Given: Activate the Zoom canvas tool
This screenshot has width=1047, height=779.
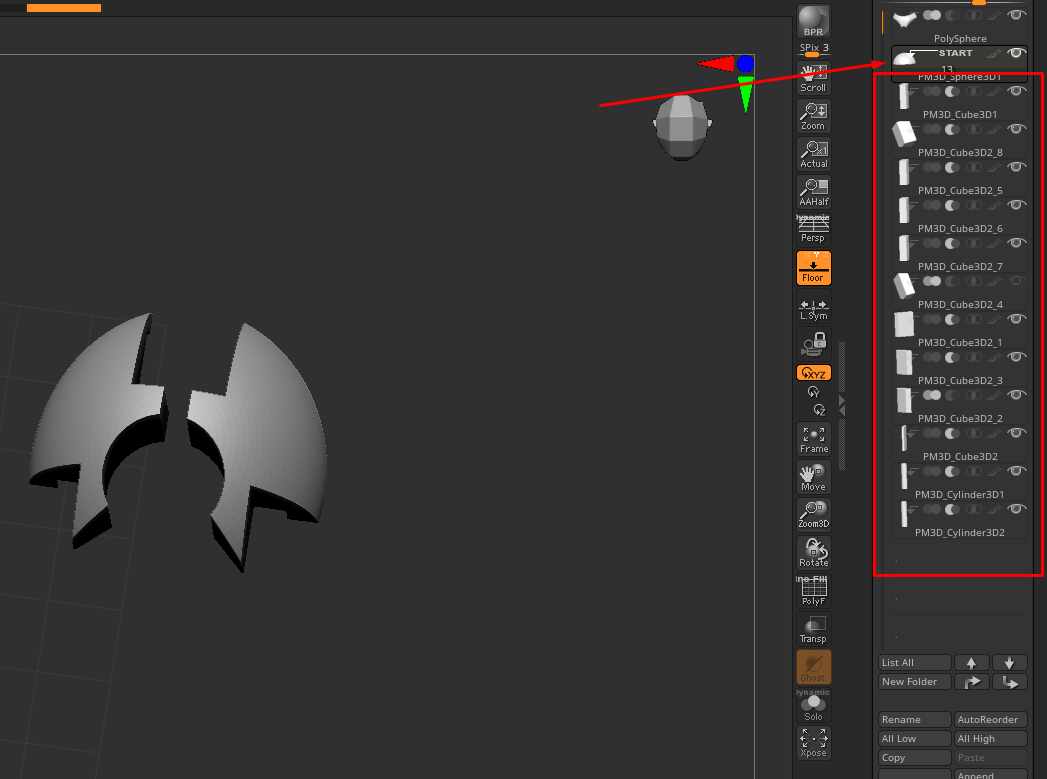Looking at the screenshot, I should 813,116.
